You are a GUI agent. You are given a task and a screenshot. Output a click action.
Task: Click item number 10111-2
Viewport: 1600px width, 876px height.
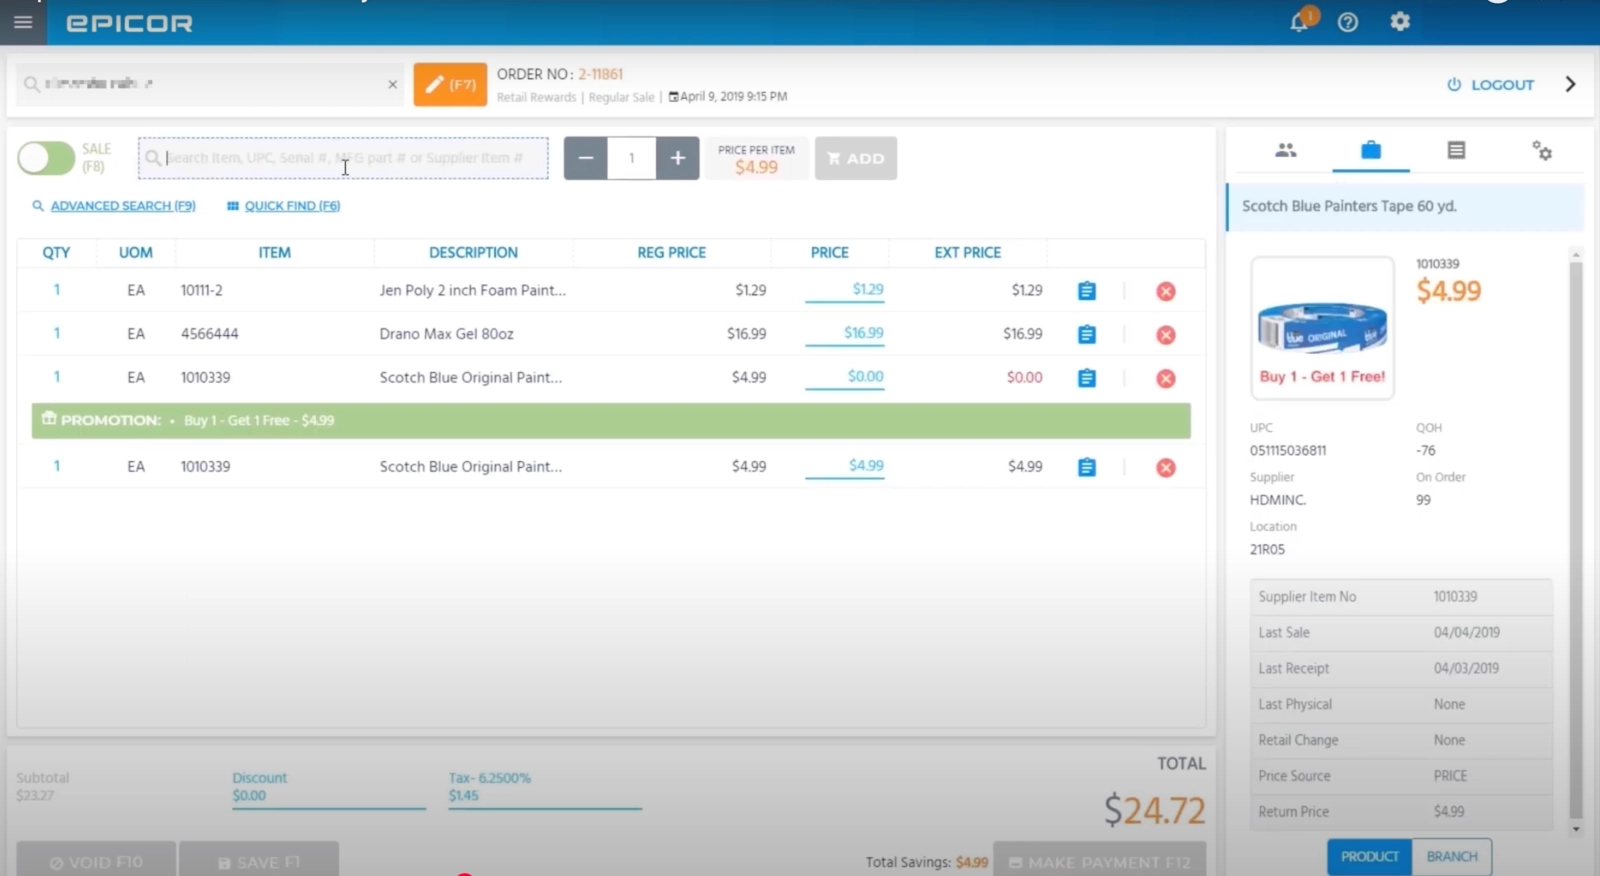pyautogui.click(x=202, y=290)
